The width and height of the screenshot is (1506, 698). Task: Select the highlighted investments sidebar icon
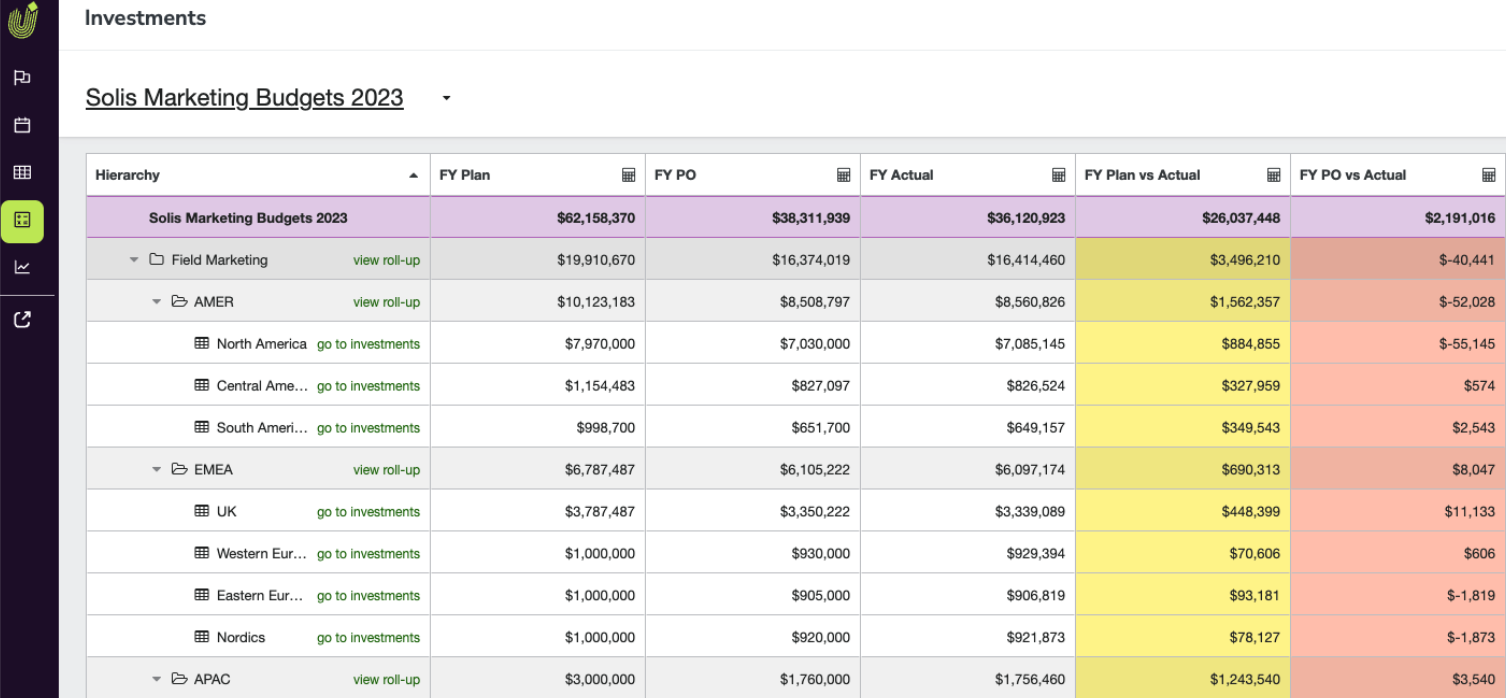(x=22, y=220)
